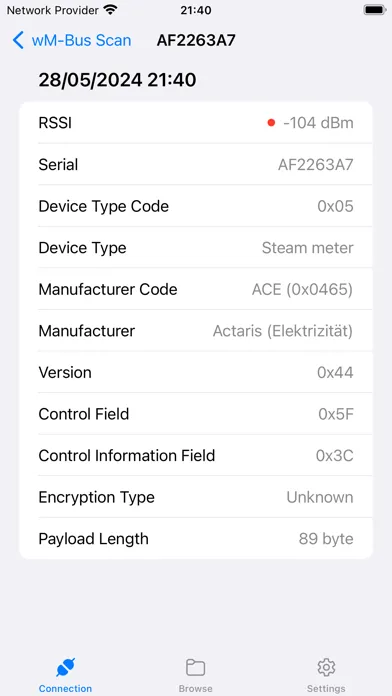Select the Serial row
The width and height of the screenshot is (392, 696).
coord(196,165)
